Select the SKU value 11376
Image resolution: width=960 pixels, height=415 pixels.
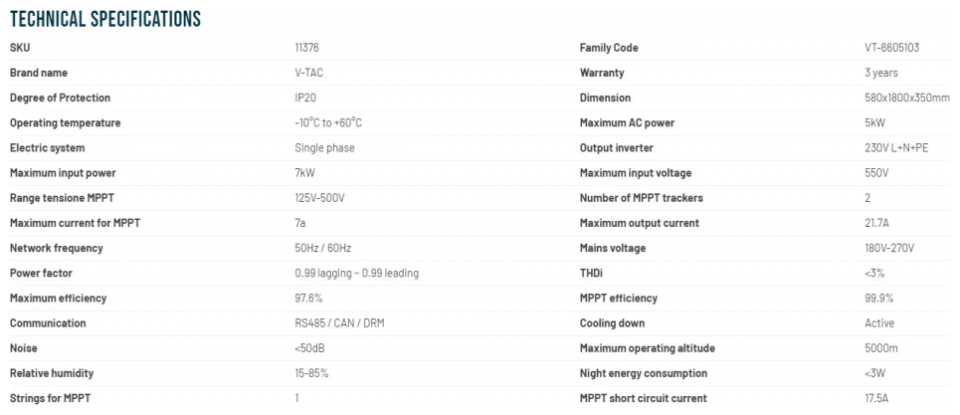coord(307,48)
